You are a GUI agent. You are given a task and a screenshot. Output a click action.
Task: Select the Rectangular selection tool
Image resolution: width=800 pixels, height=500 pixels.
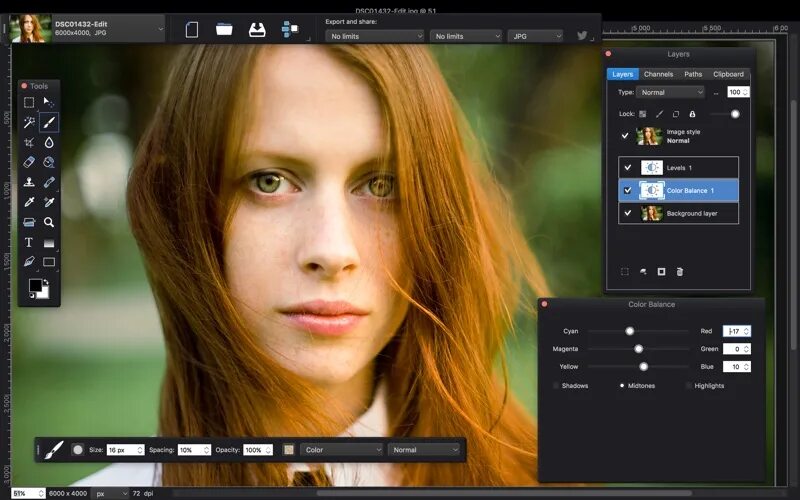(x=29, y=103)
